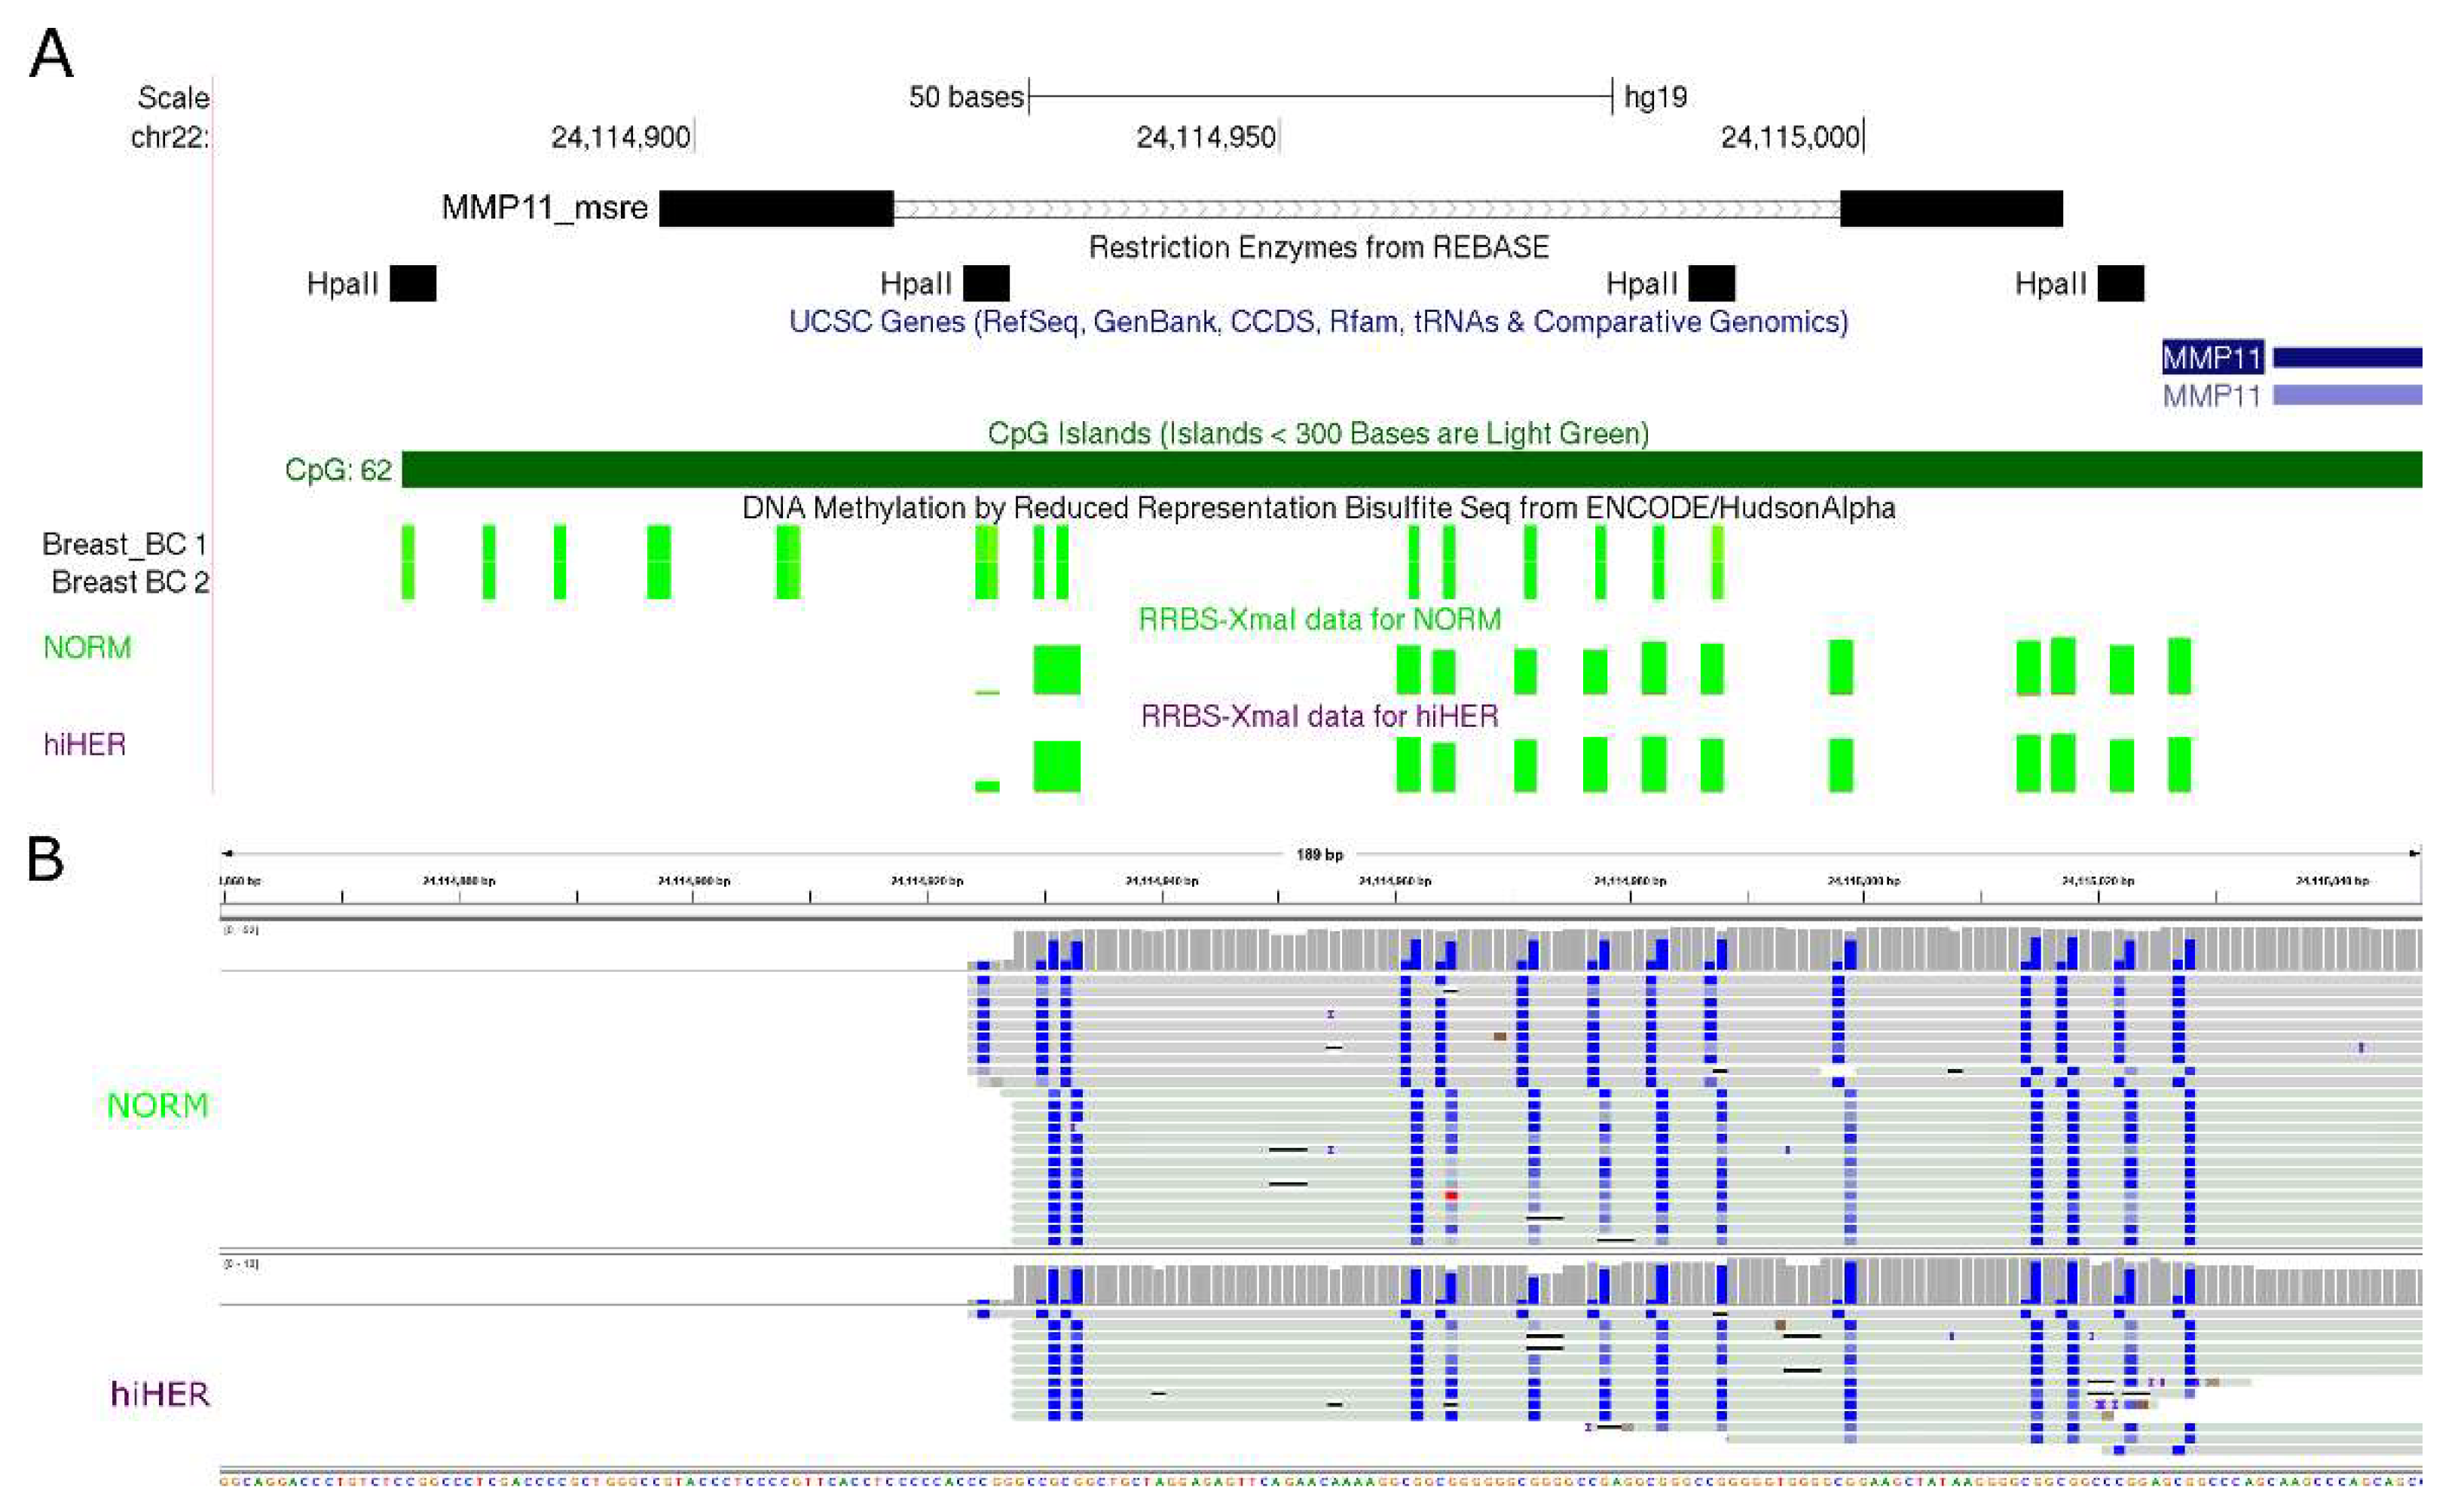Select the dark blue MMP11 gene glyph
The image size is (2464, 1512).
tap(2350, 357)
